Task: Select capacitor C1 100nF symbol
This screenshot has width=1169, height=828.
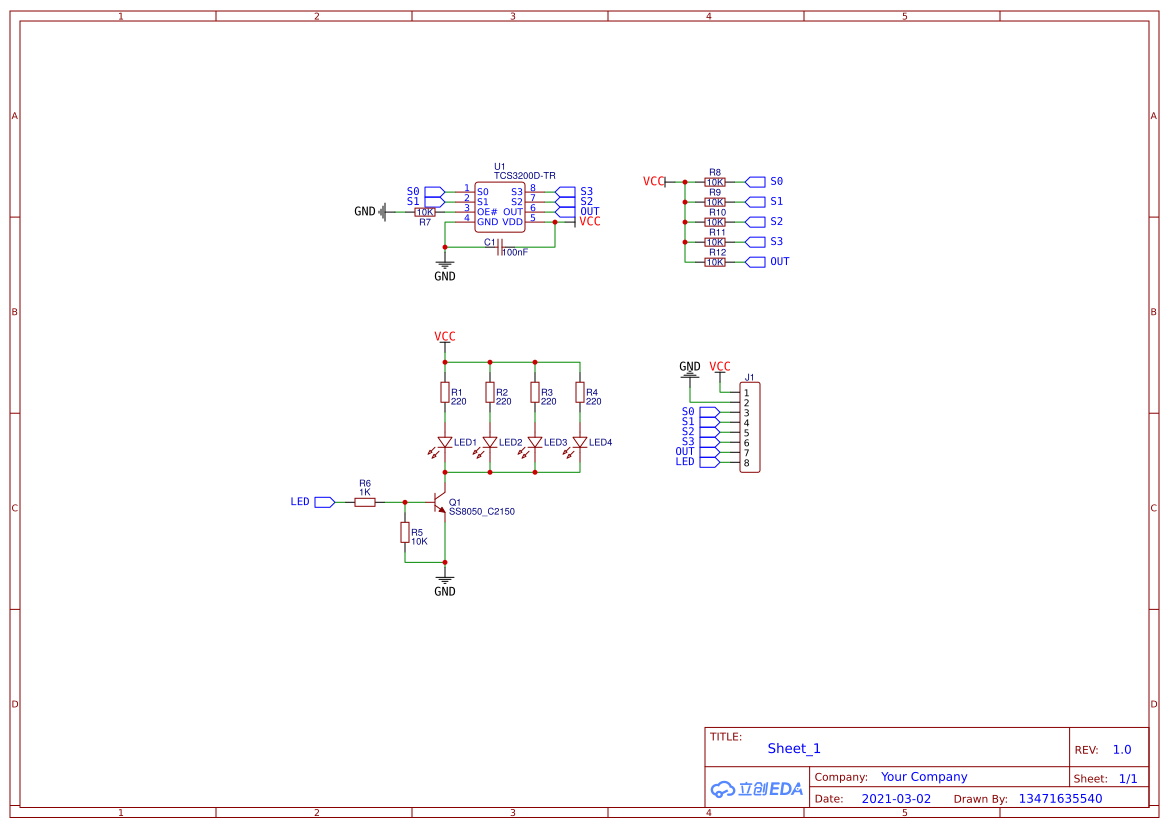Action: tap(500, 247)
